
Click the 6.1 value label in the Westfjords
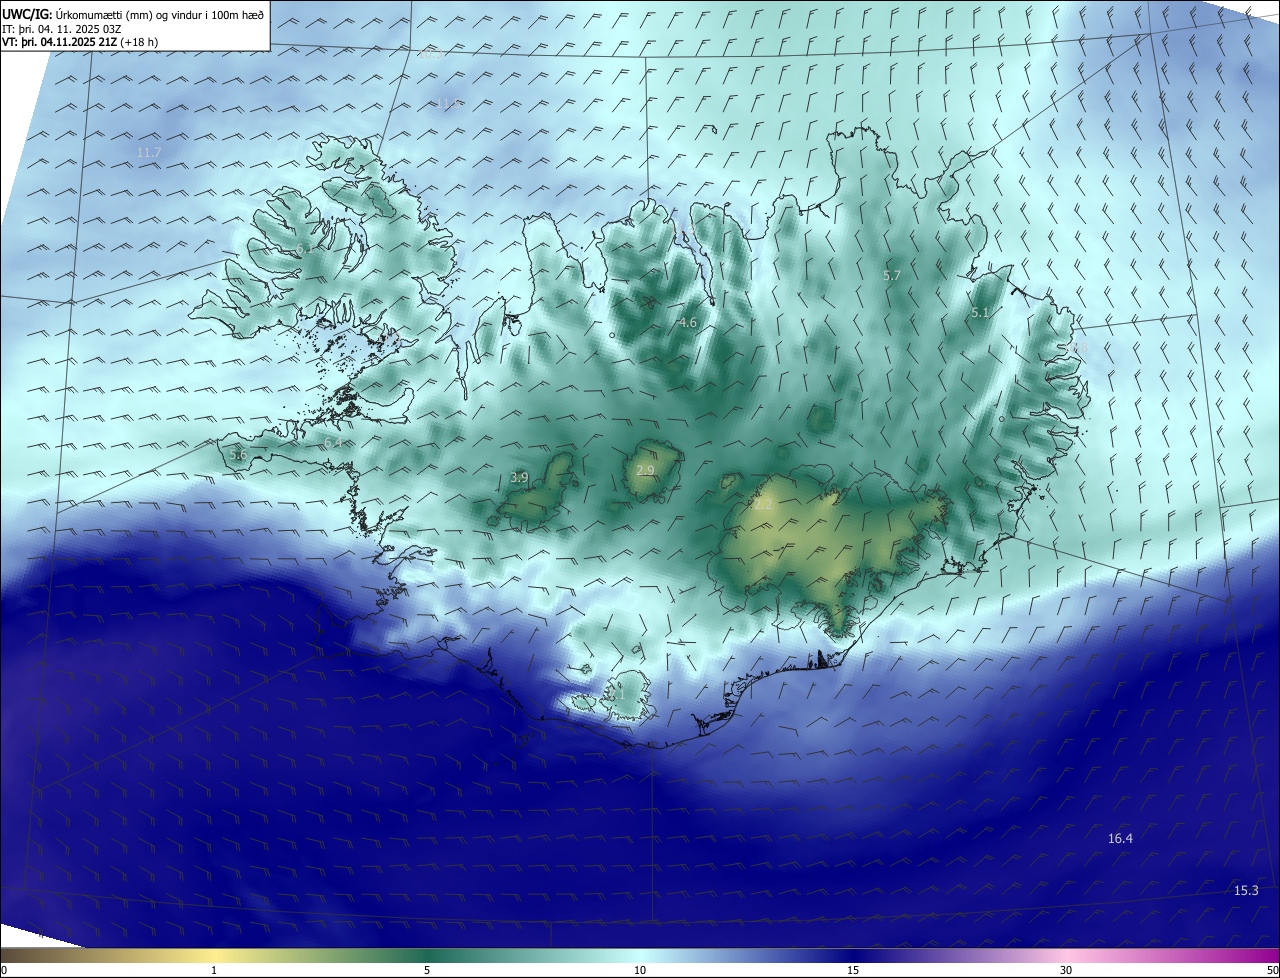[304, 248]
